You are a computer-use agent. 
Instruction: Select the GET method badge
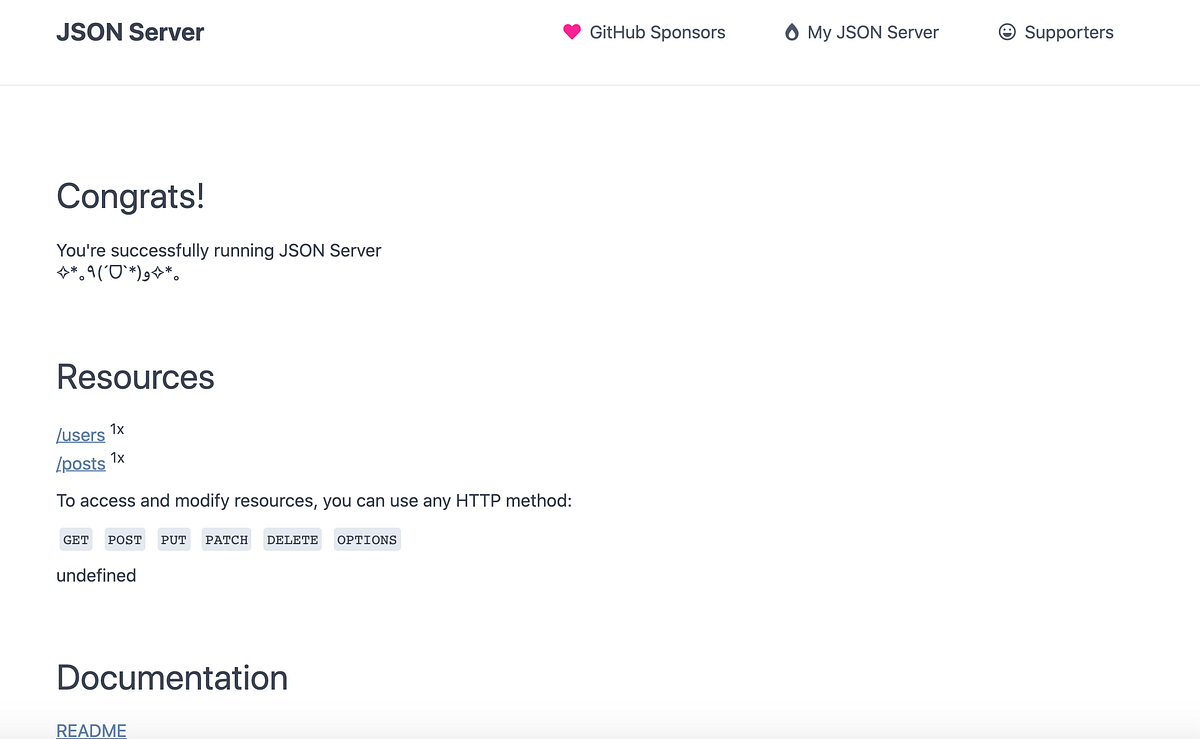pyautogui.click(x=75, y=539)
